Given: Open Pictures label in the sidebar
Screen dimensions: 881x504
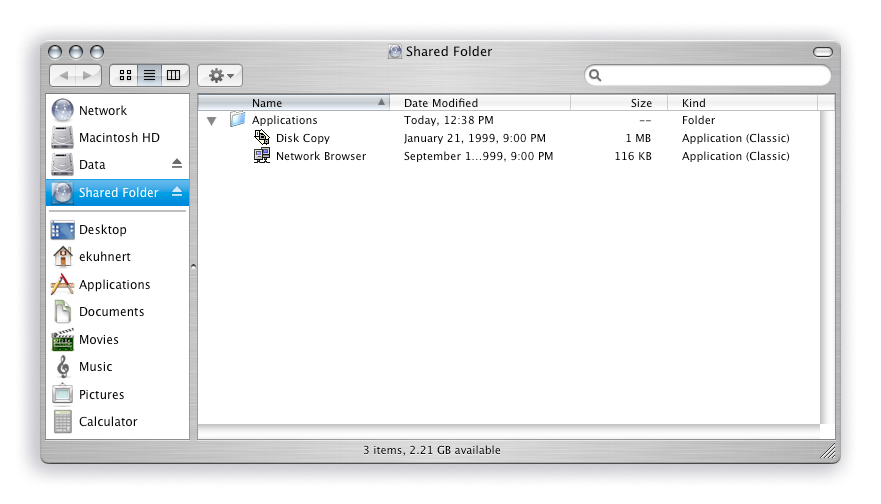Looking at the screenshot, I should [102, 395].
